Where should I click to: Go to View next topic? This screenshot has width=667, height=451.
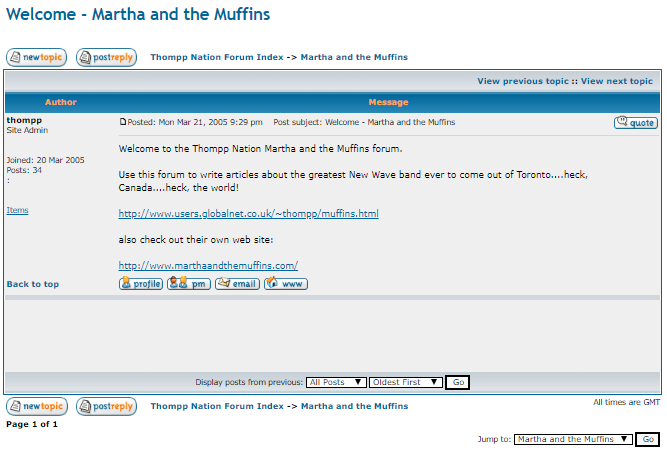point(616,81)
